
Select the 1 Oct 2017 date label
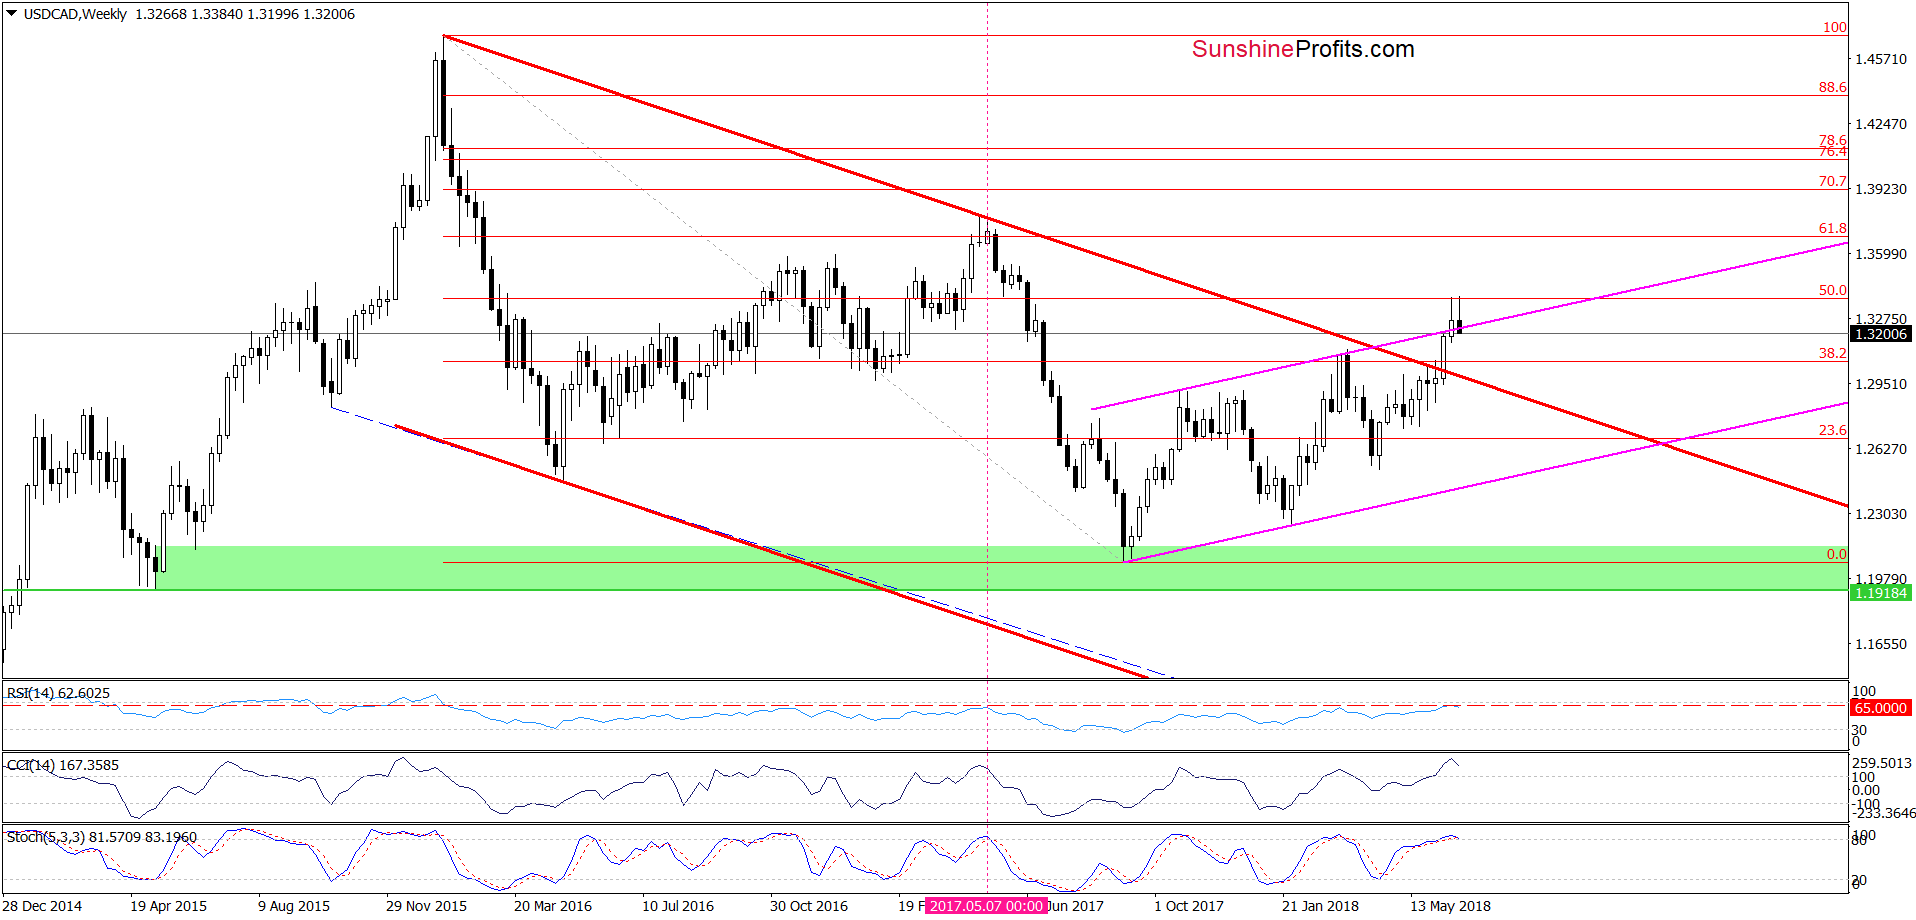[x=1189, y=906]
